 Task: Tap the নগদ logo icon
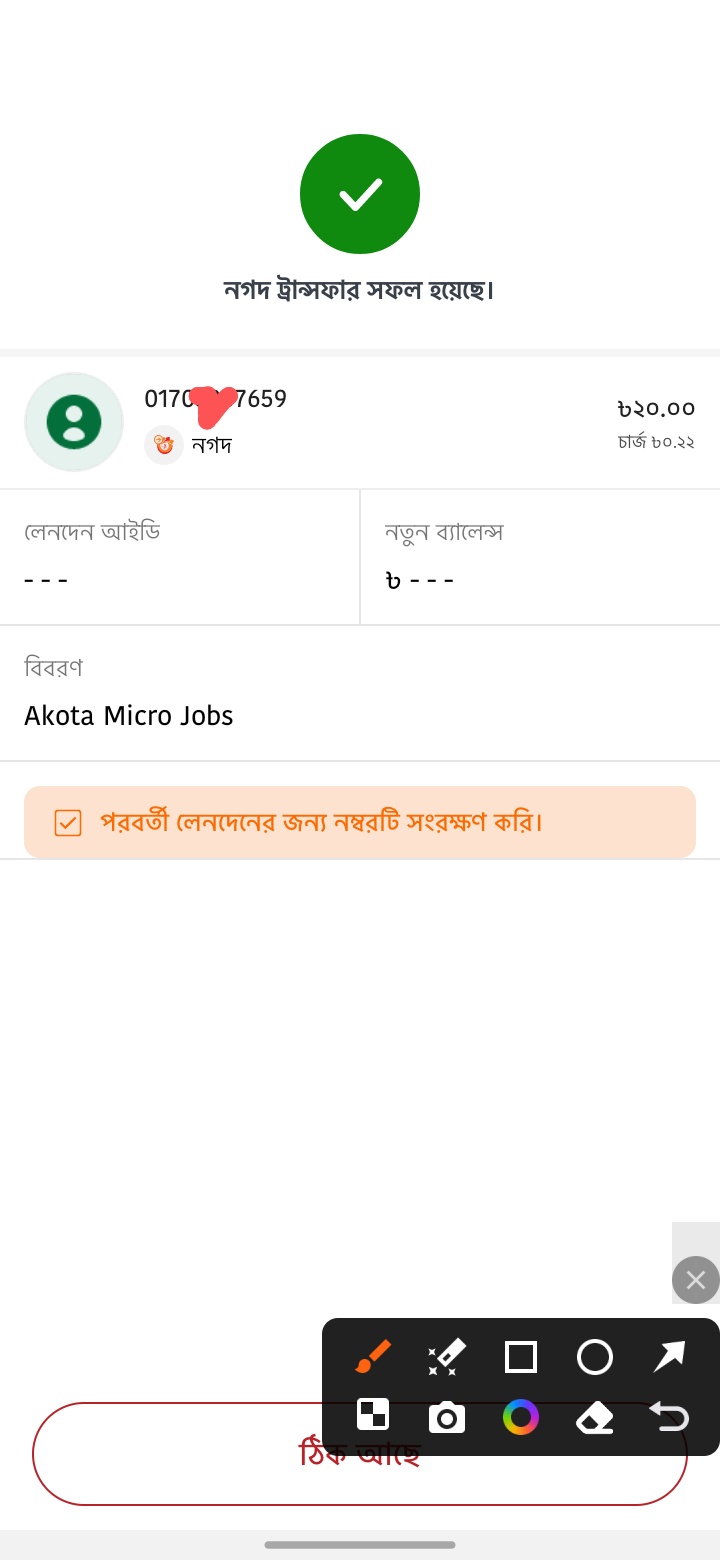pos(164,445)
